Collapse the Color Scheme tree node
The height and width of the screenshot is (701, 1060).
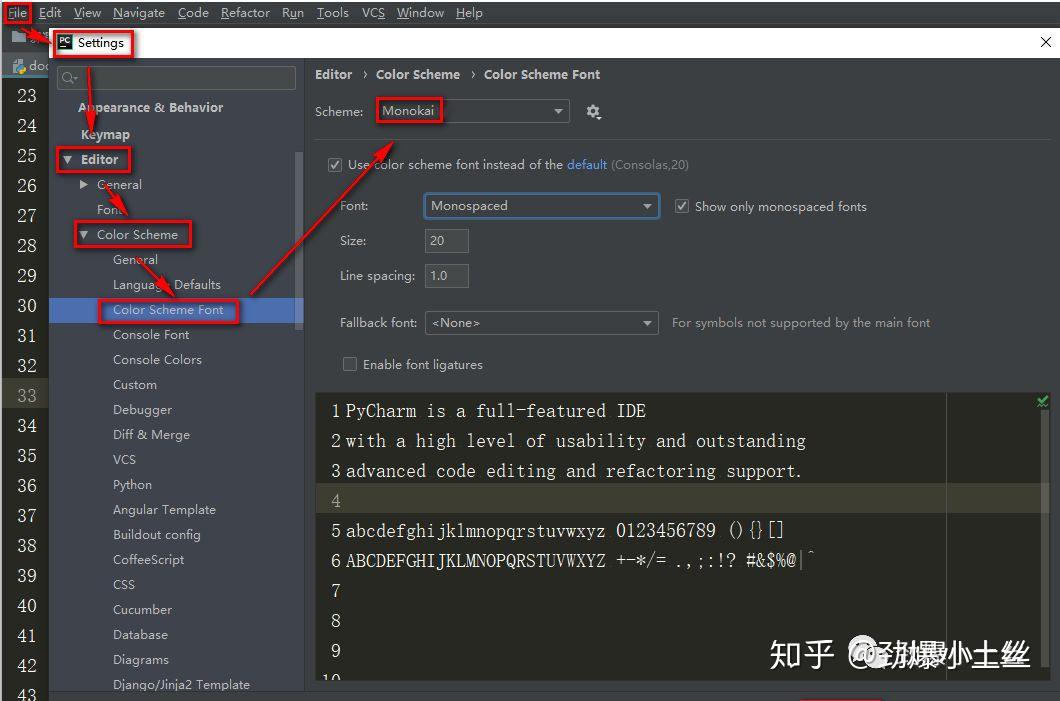click(83, 235)
